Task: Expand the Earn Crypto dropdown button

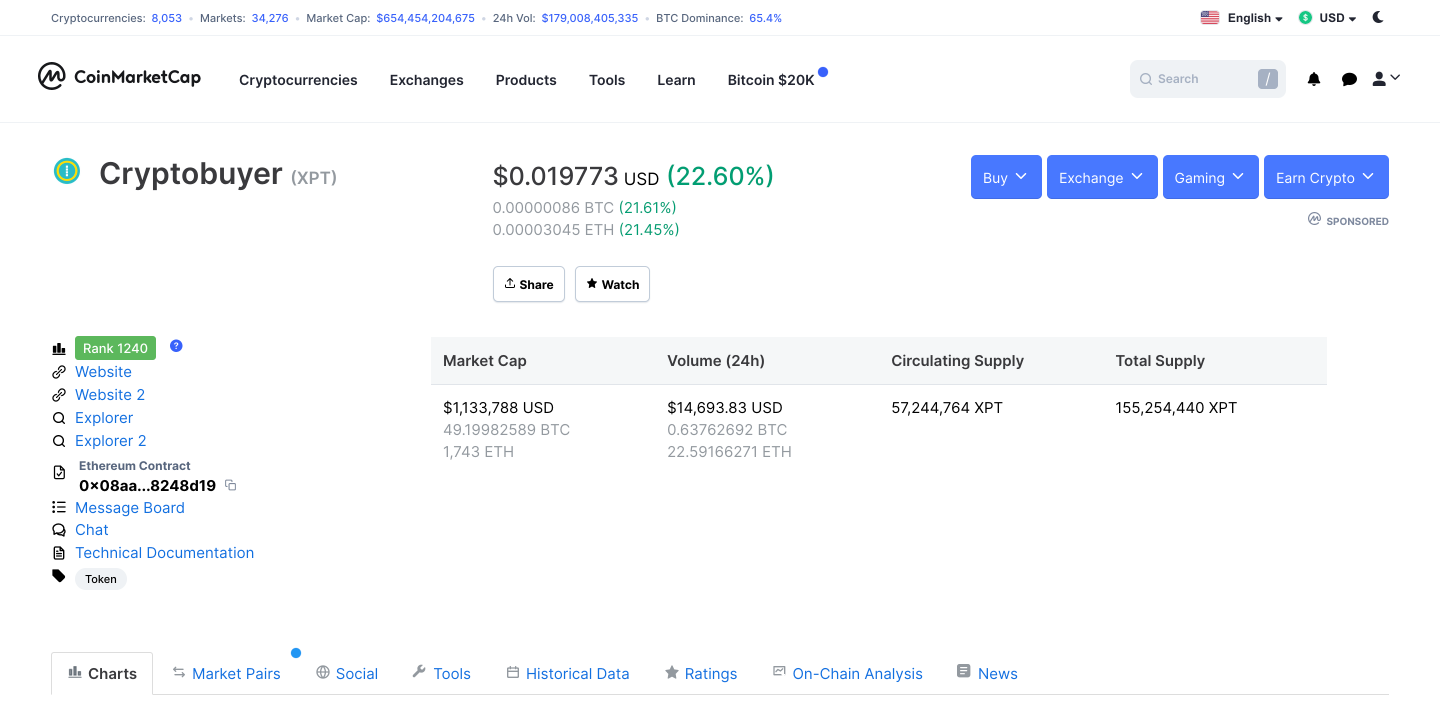Action: [x=1326, y=177]
